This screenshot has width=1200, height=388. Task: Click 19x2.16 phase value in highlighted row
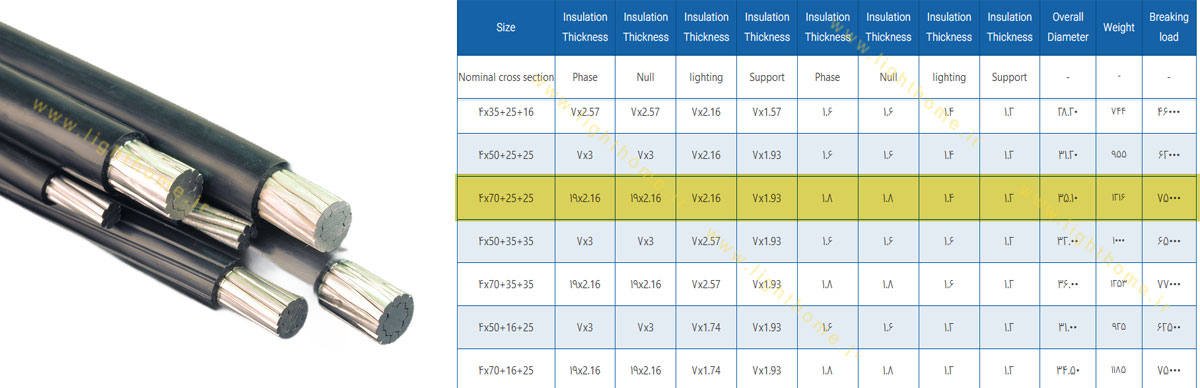pos(585,198)
